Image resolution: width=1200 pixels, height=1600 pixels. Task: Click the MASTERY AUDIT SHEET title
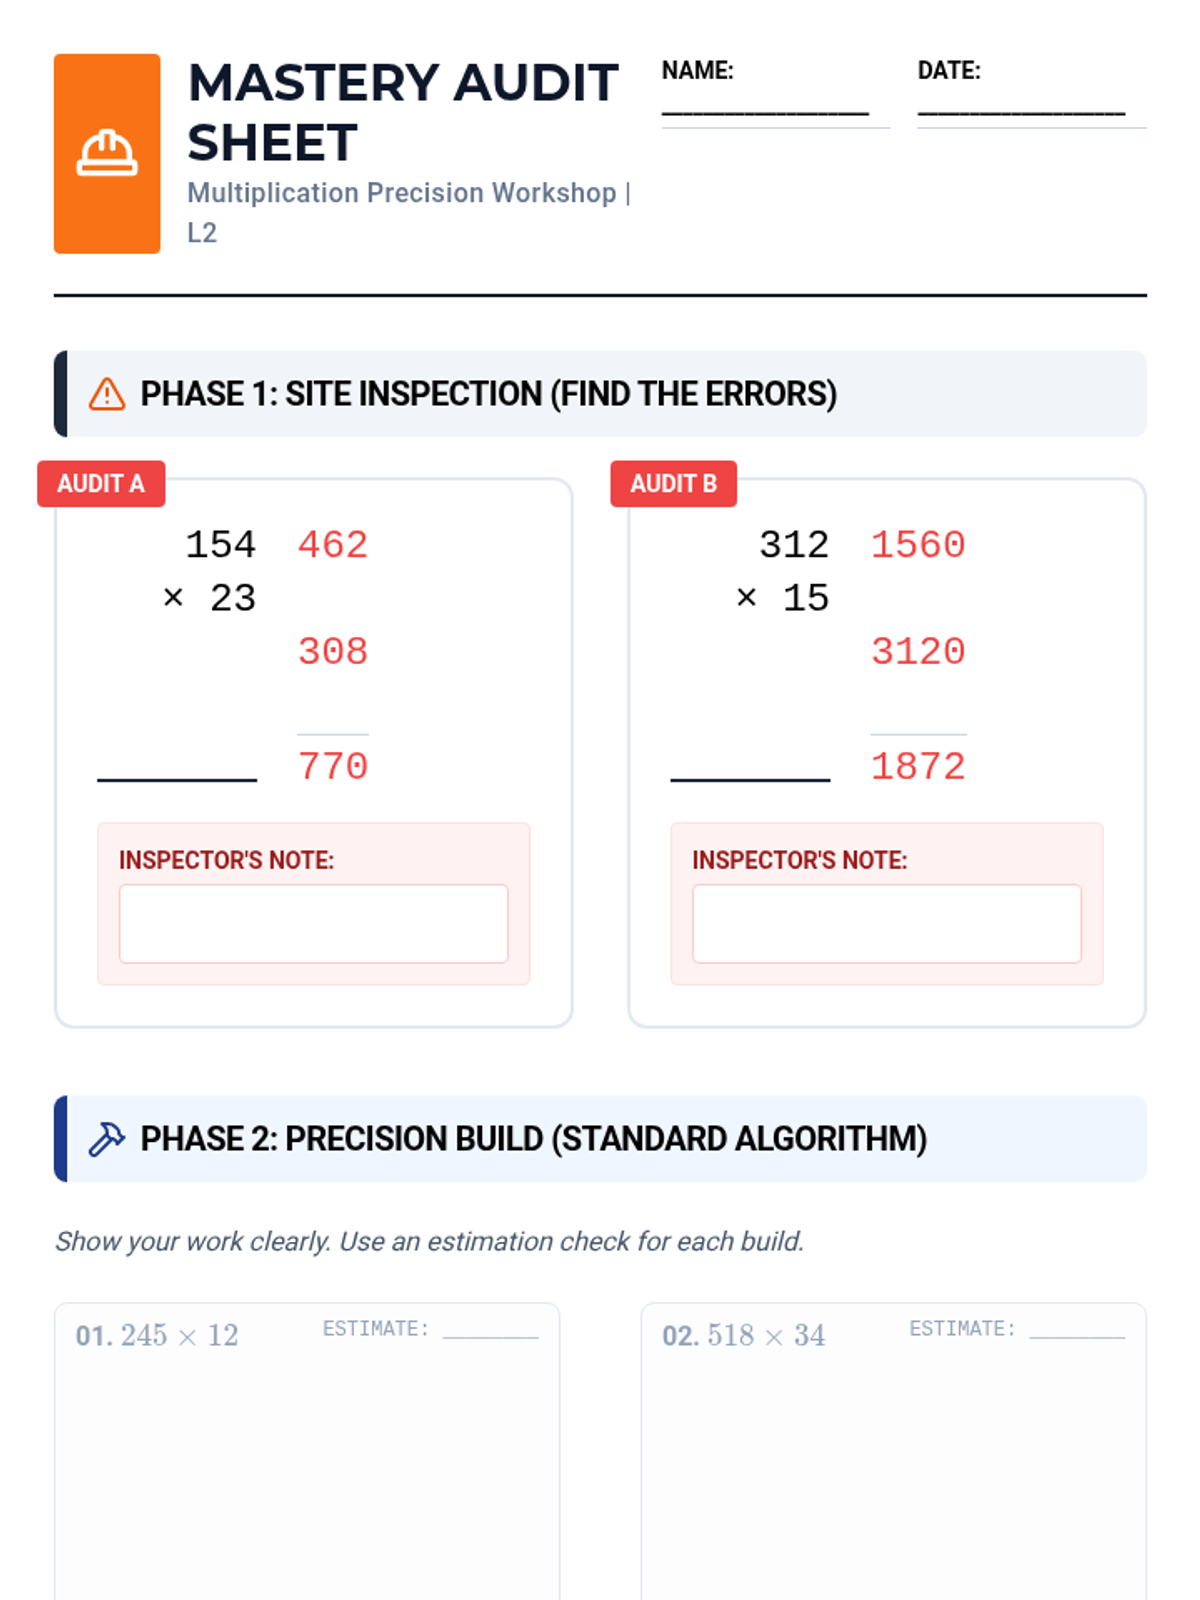point(403,112)
